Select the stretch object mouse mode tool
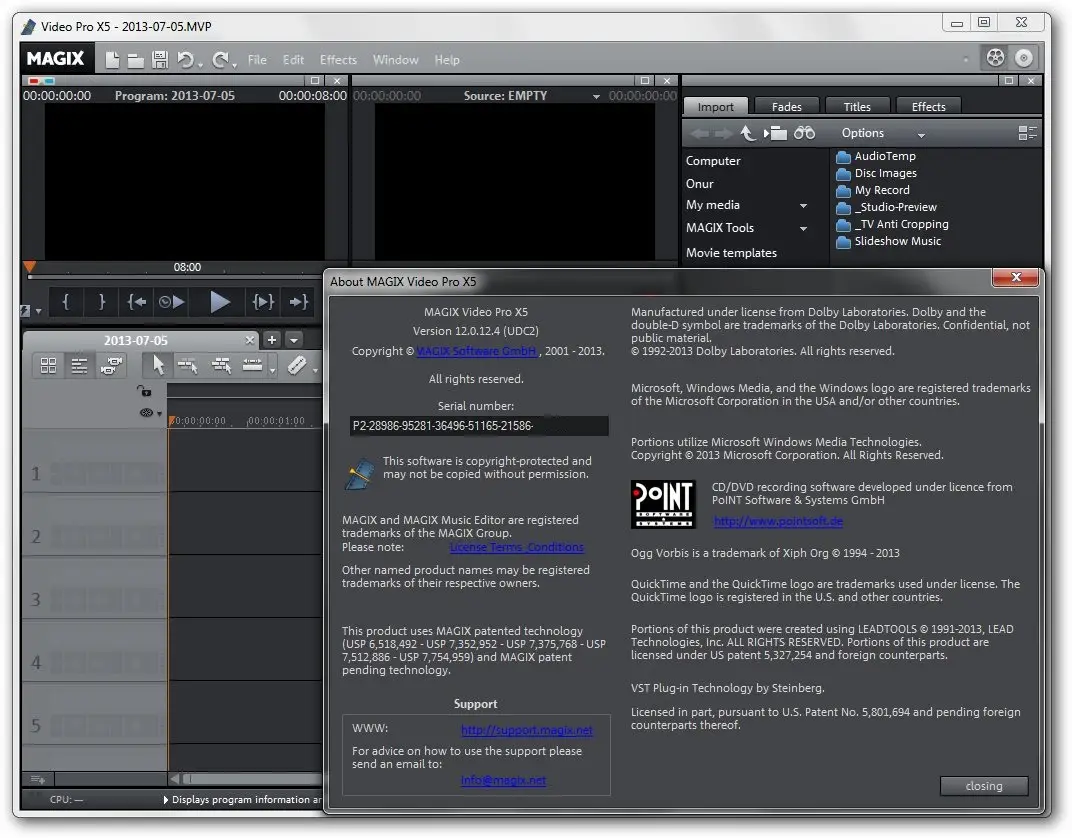 tap(252, 366)
